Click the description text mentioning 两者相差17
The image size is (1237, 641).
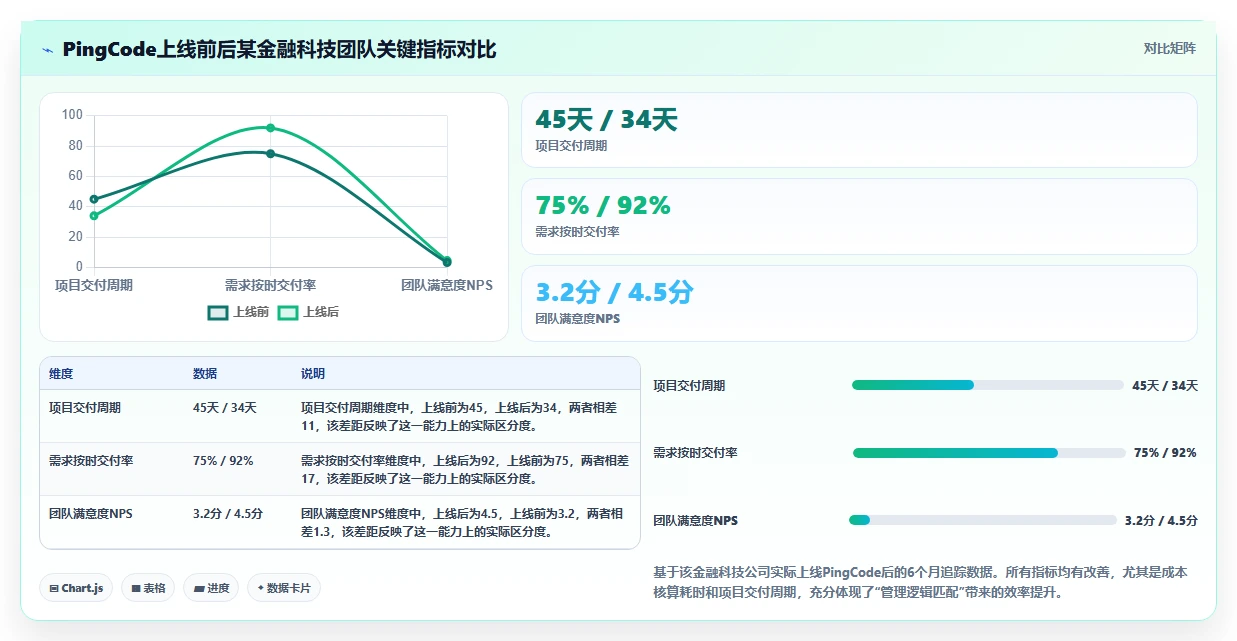pyautogui.click(x=465, y=469)
